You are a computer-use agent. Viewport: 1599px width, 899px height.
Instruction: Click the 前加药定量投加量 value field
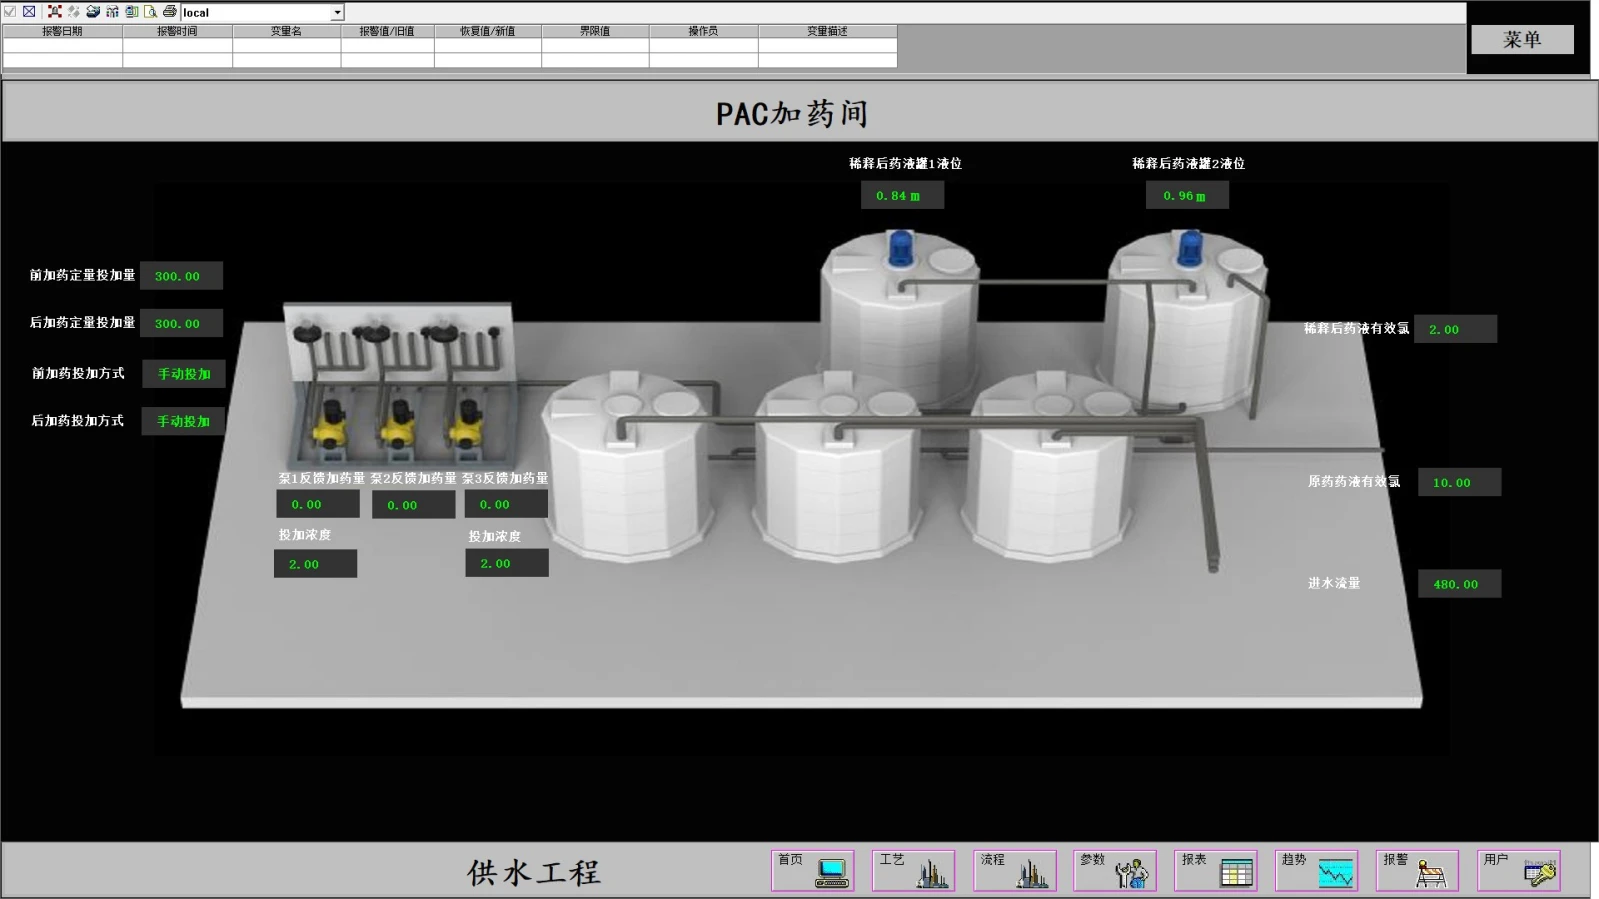coord(181,276)
